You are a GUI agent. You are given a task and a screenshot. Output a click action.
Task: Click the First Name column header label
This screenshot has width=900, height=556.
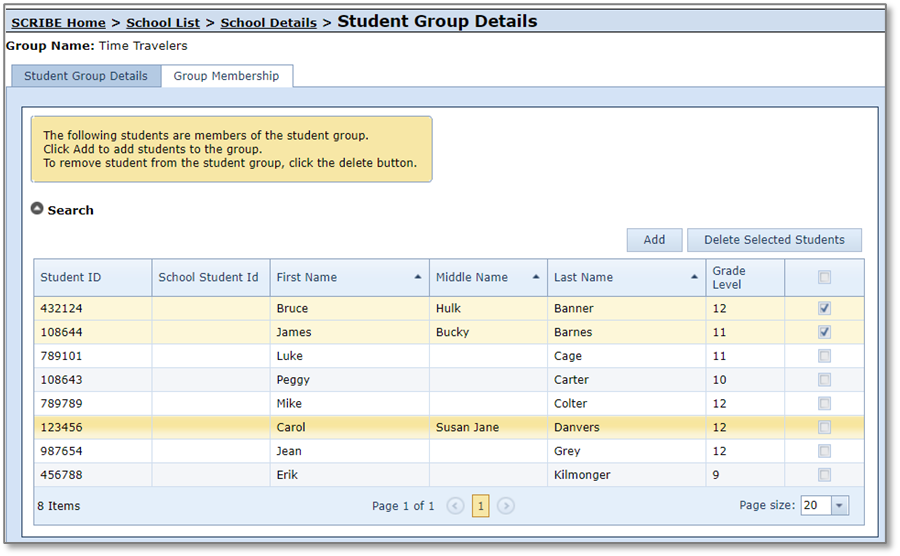(x=307, y=277)
